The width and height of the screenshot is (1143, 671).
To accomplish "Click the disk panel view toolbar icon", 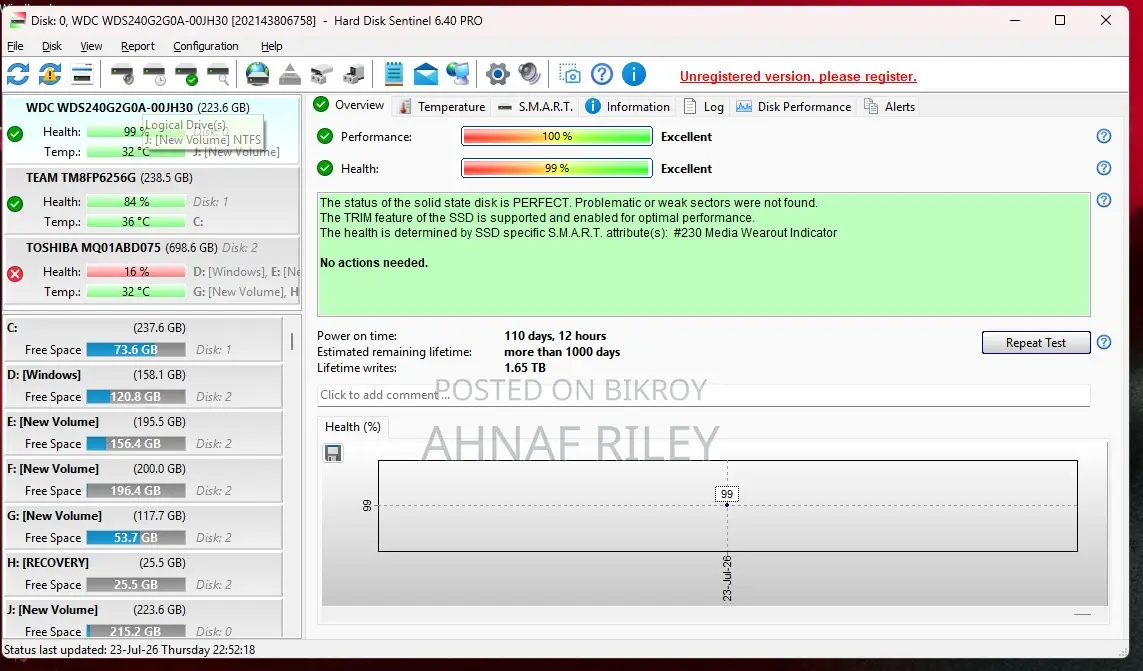I will click(x=82, y=74).
